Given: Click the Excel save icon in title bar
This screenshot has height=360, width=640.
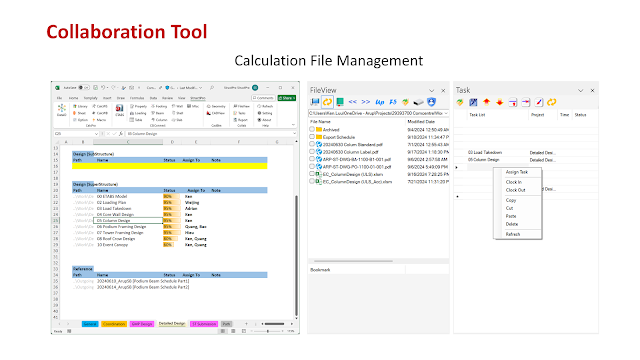Looking at the screenshot, I should click(95, 88).
